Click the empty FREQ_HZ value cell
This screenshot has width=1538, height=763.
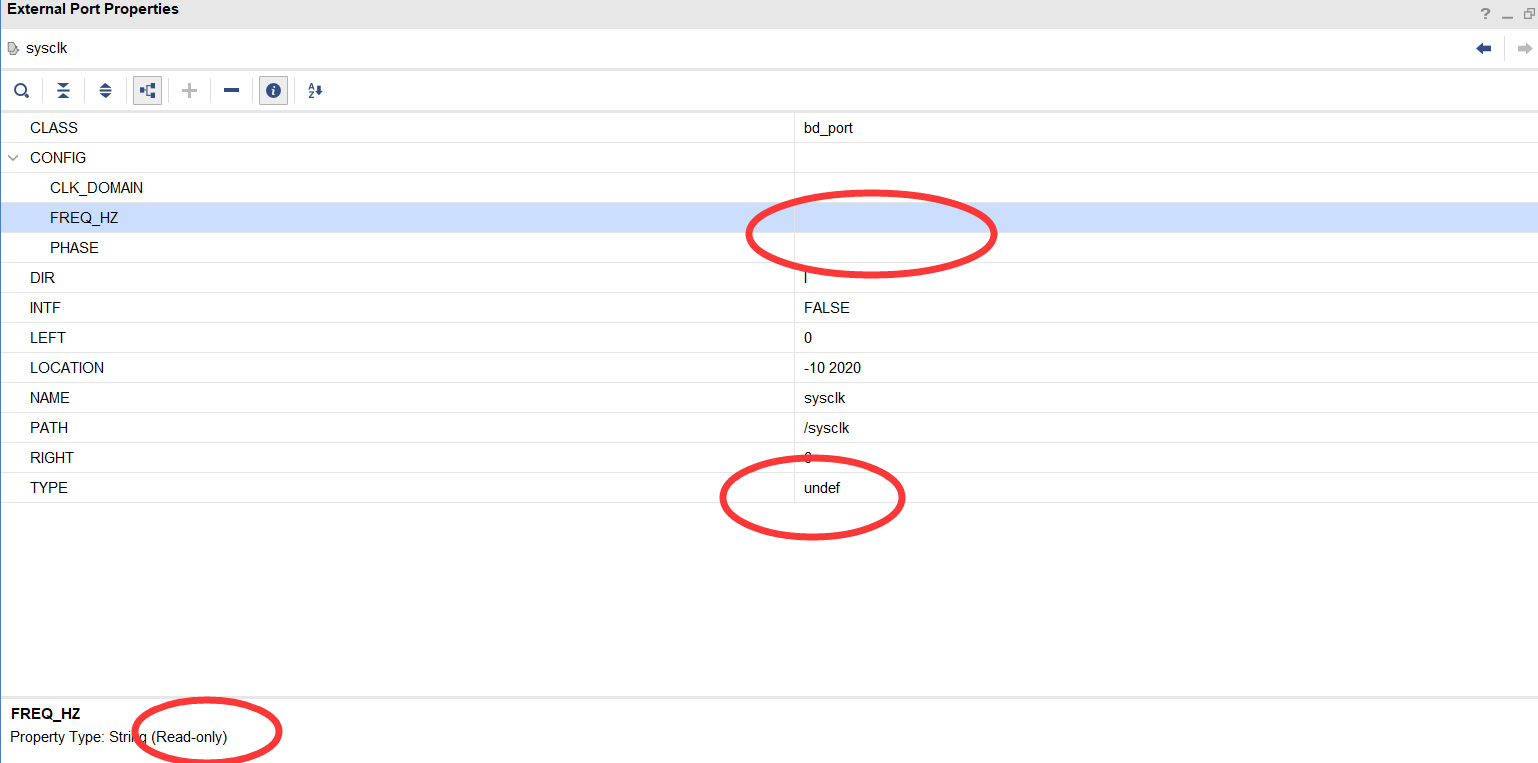pyautogui.click(x=900, y=217)
